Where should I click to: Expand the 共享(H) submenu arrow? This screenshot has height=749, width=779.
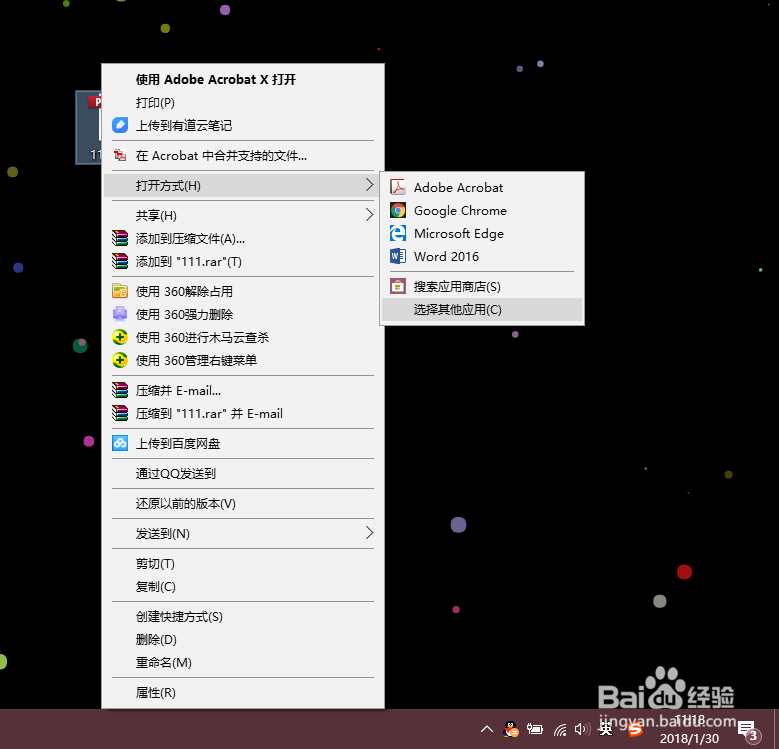pos(369,215)
